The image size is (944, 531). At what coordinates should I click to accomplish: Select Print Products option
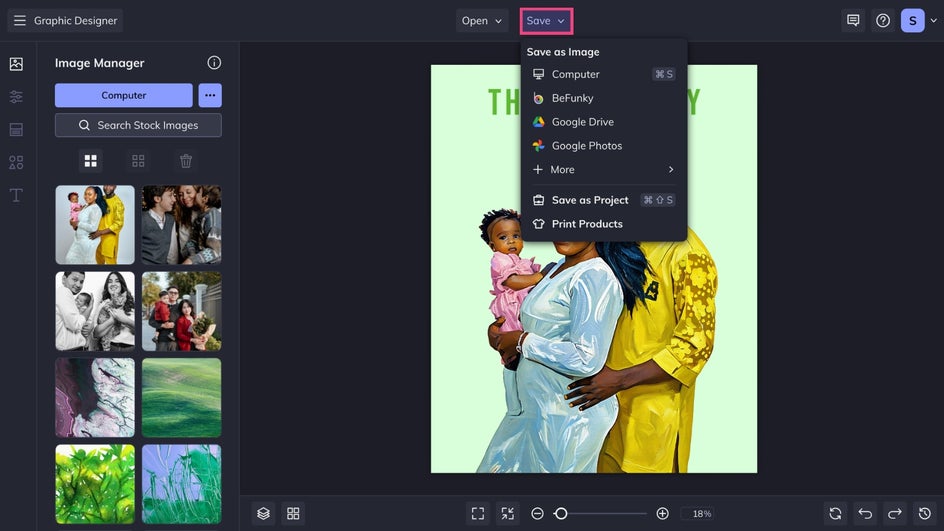click(x=603, y=224)
